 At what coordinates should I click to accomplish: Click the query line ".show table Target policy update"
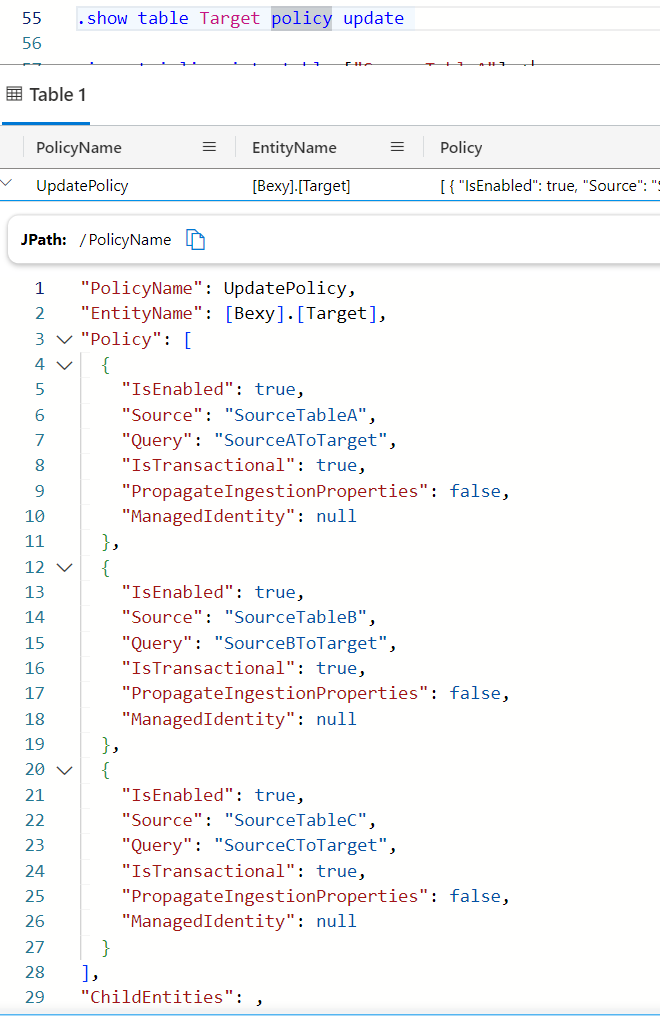pyautogui.click(x=240, y=18)
